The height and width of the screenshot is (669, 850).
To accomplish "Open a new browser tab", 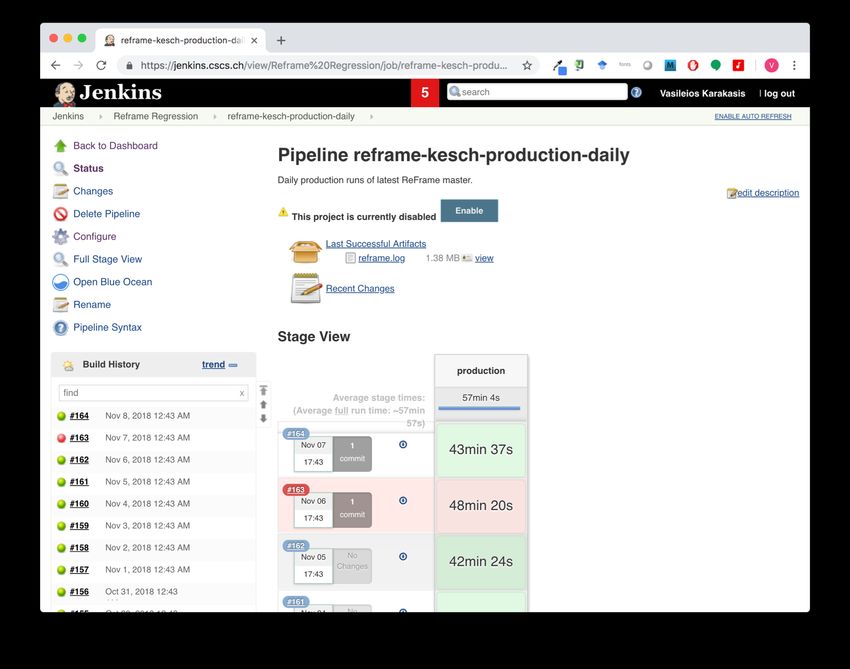I will click(281, 40).
